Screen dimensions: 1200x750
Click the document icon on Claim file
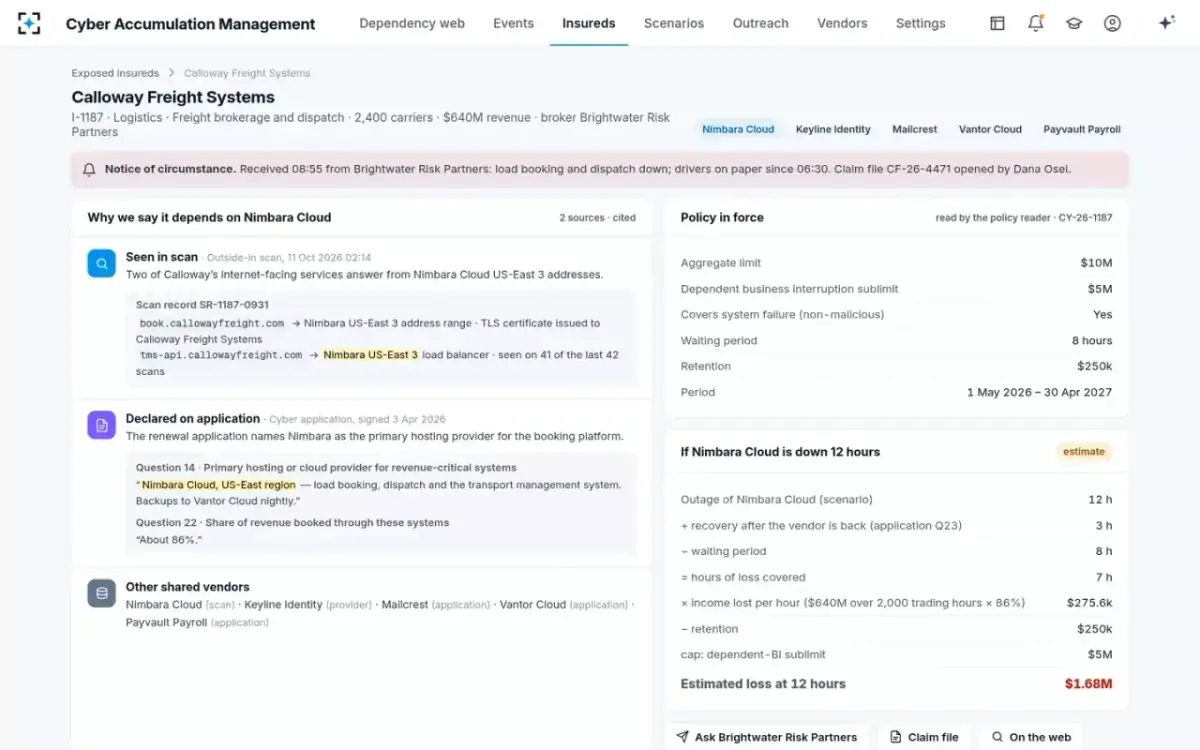pyautogui.click(x=896, y=737)
